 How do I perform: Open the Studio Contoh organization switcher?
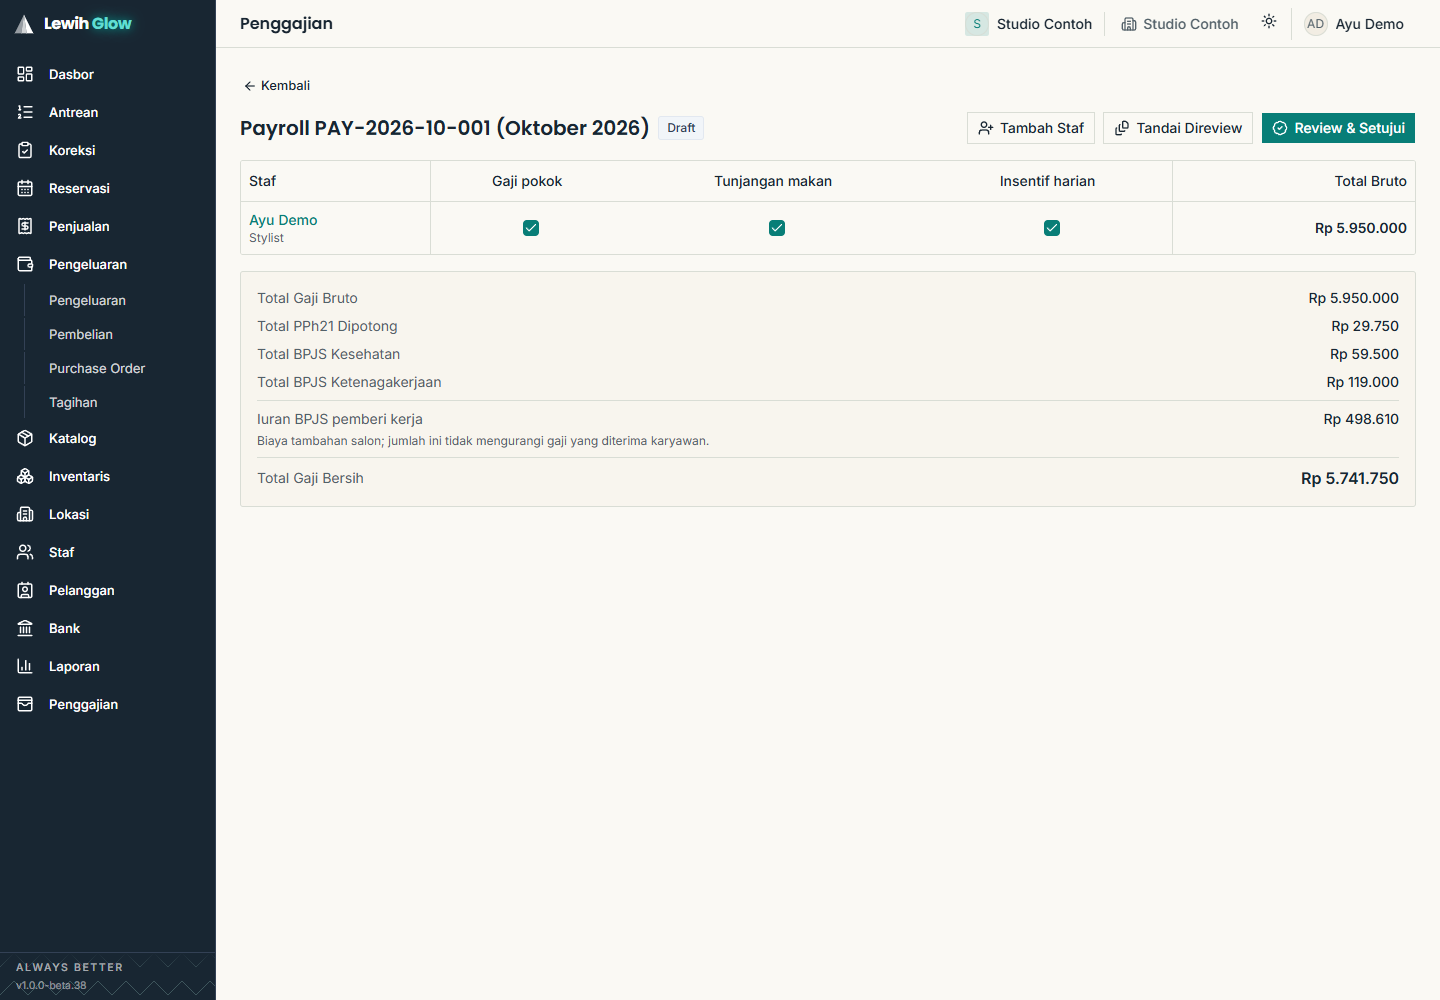(1029, 24)
